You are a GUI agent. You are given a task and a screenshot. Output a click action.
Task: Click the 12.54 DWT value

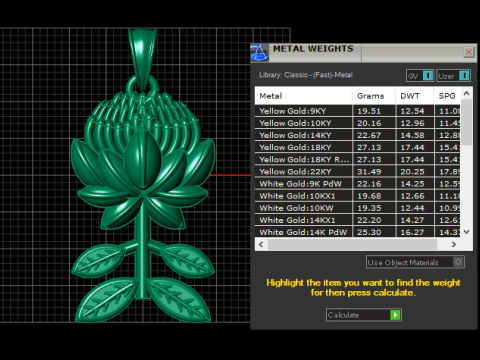click(x=412, y=111)
